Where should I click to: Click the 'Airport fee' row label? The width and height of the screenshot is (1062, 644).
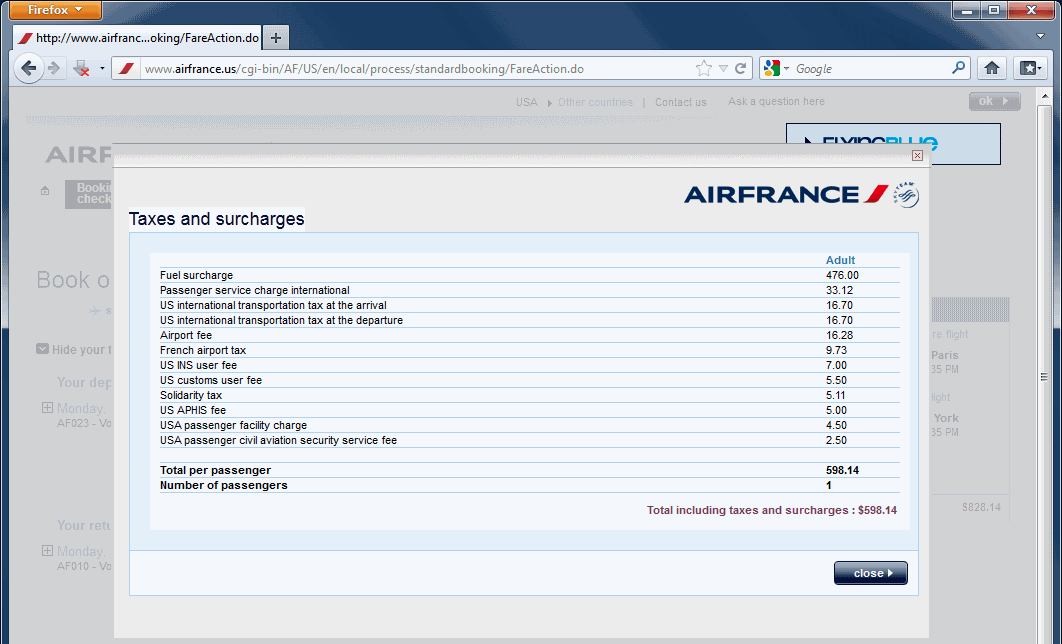click(x=186, y=335)
